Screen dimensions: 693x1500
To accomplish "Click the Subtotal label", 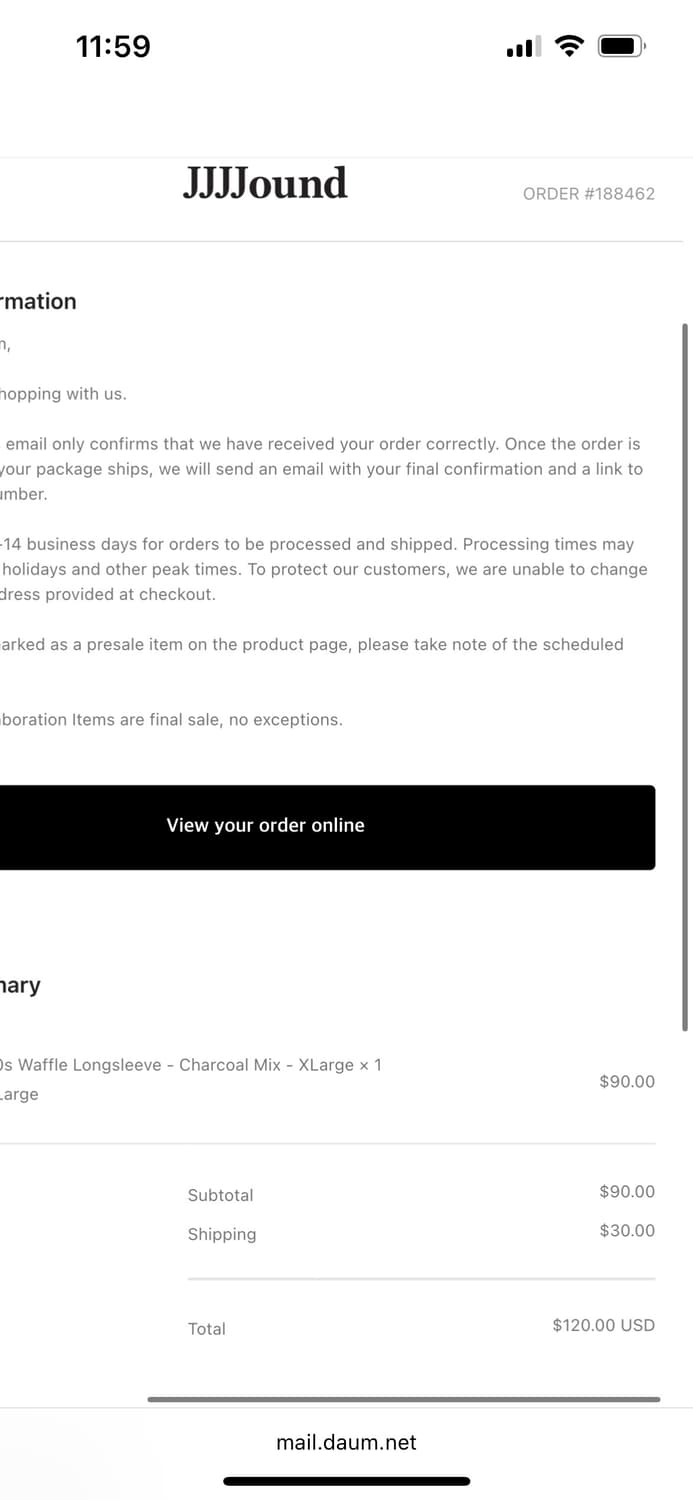I will (220, 1195).
